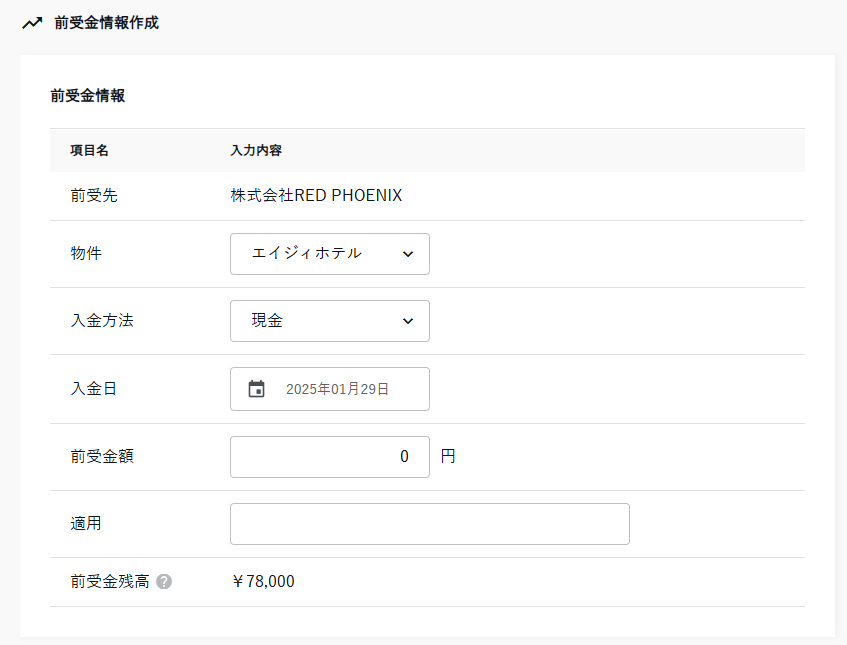Click the trend arrow icon in header
Viewport: 847px width, 645px height.
tap(32, 23)
